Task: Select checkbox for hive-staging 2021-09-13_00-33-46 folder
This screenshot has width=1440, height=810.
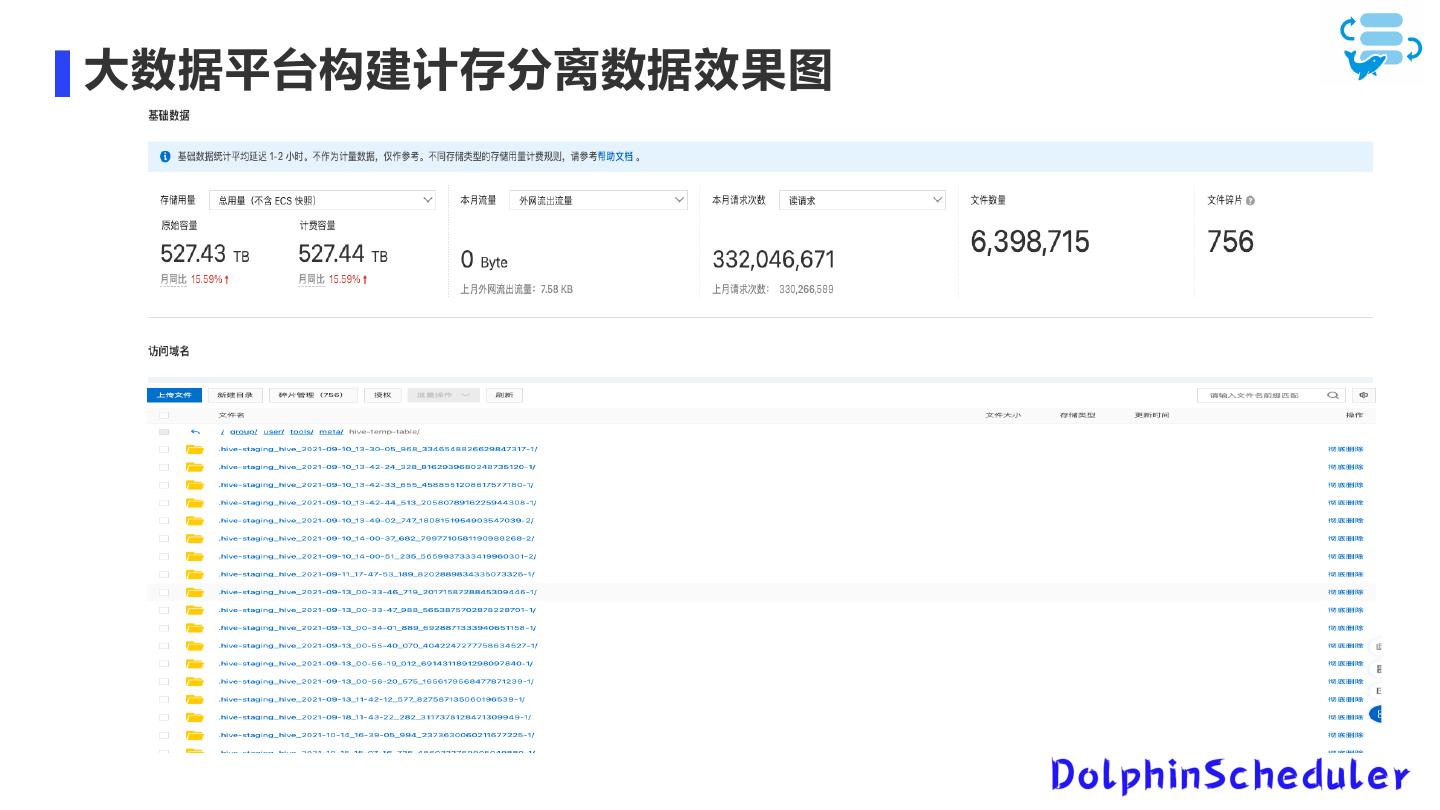Action: tap(164, 592)
